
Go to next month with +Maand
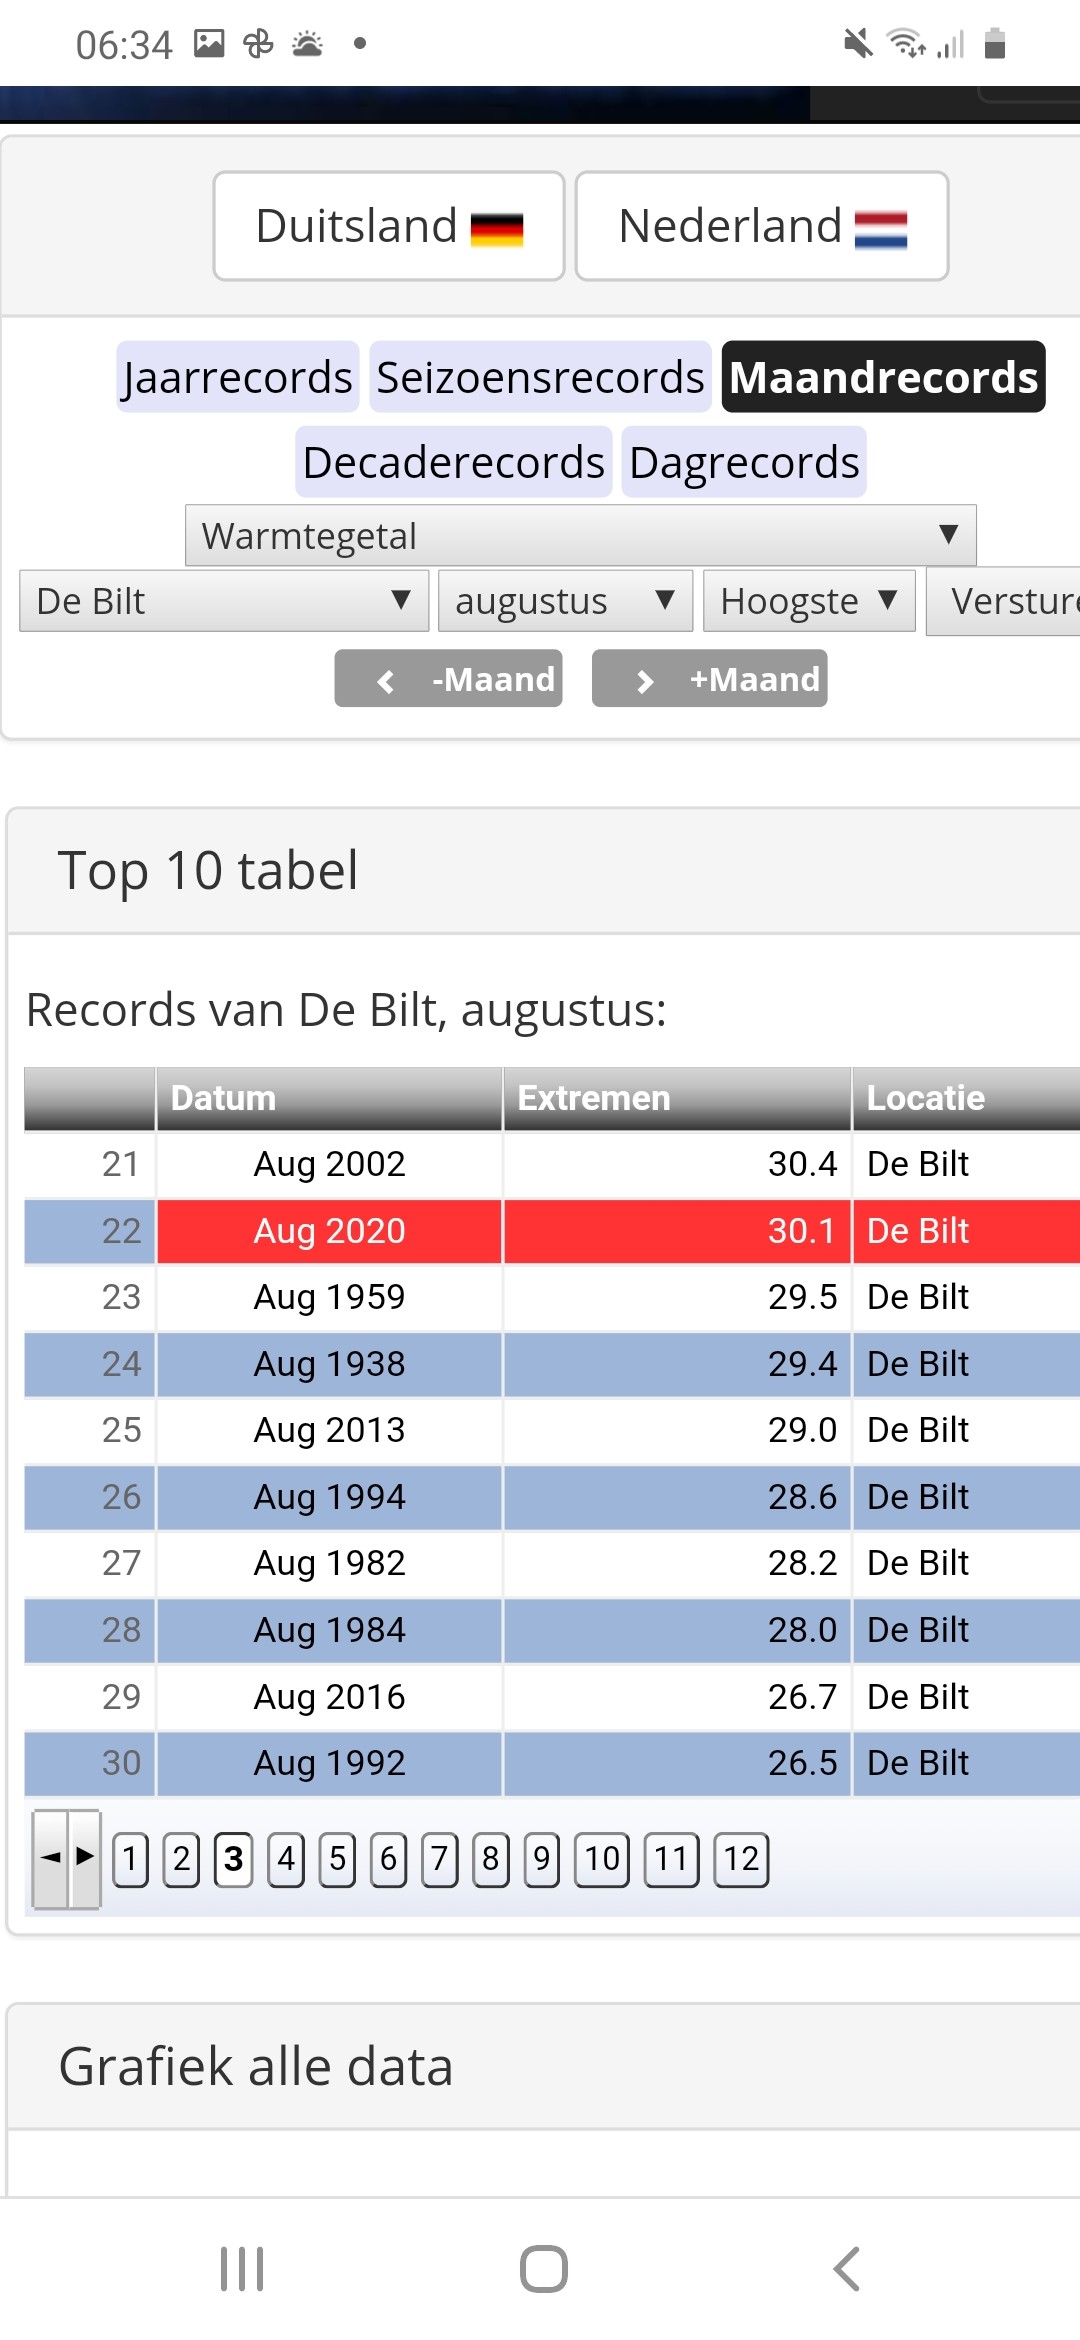coord(709,679)
